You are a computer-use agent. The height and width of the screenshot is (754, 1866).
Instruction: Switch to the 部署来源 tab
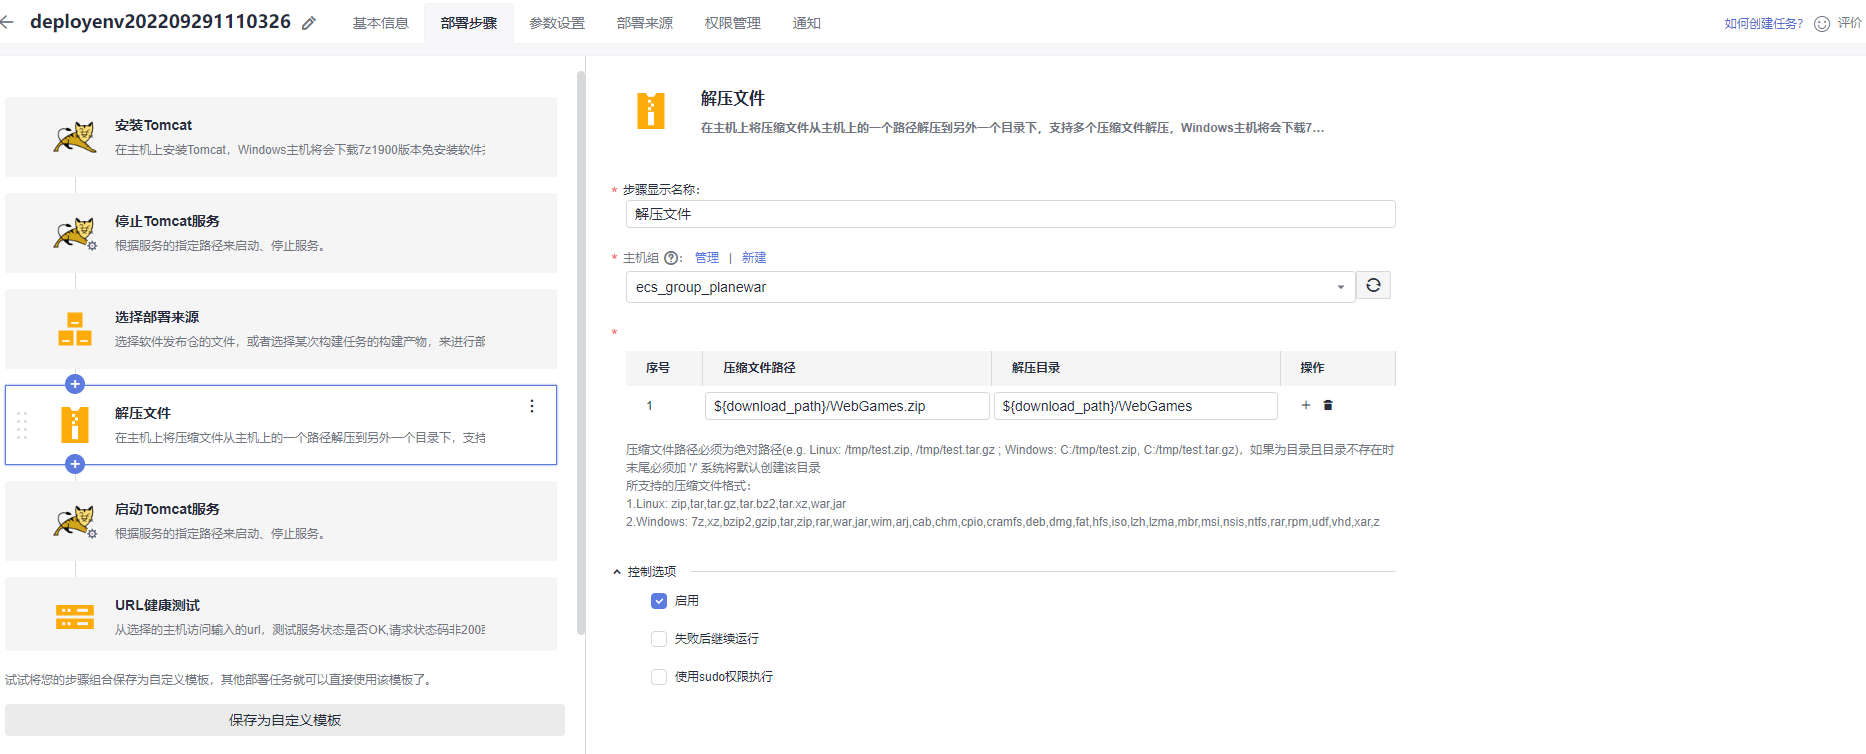(x=645, y=23)
